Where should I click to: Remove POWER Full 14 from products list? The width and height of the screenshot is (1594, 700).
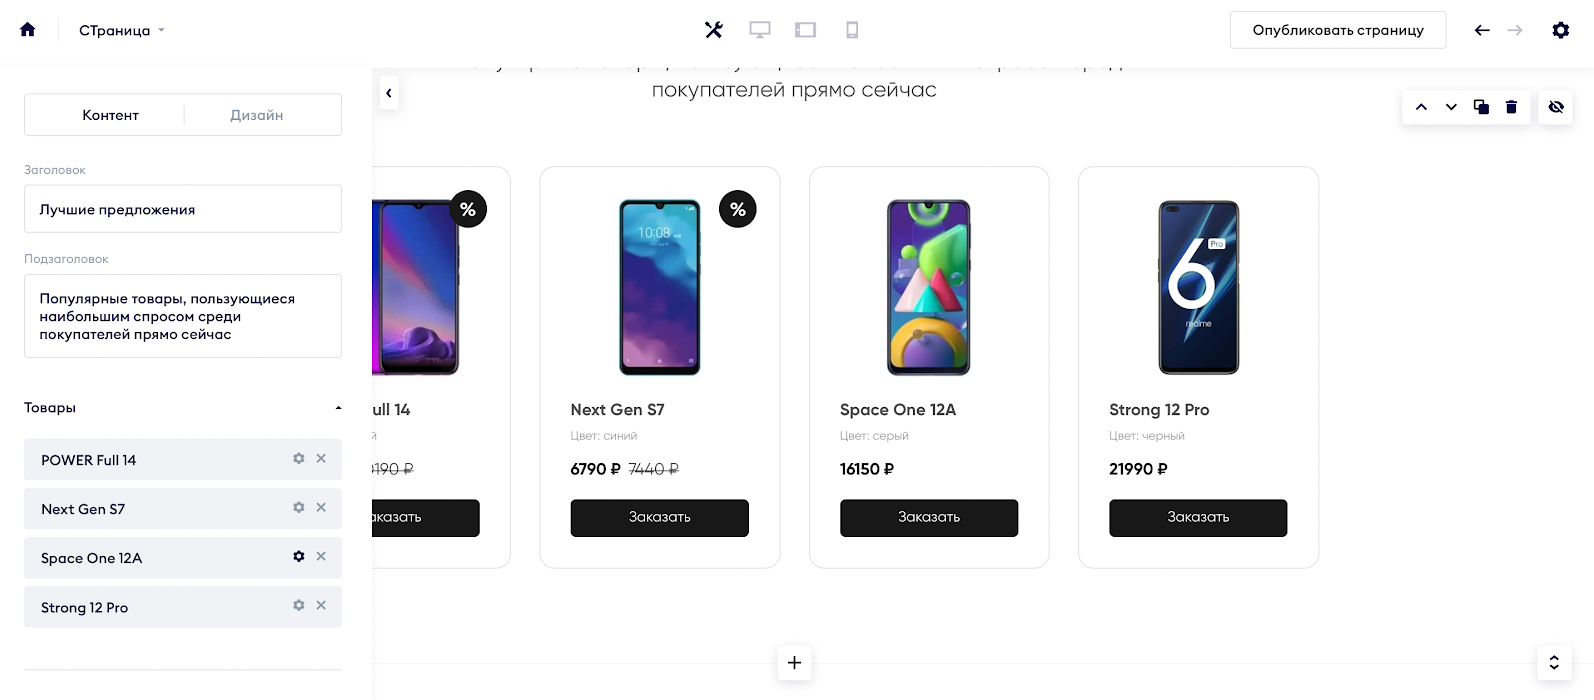[x=321, y=458]
